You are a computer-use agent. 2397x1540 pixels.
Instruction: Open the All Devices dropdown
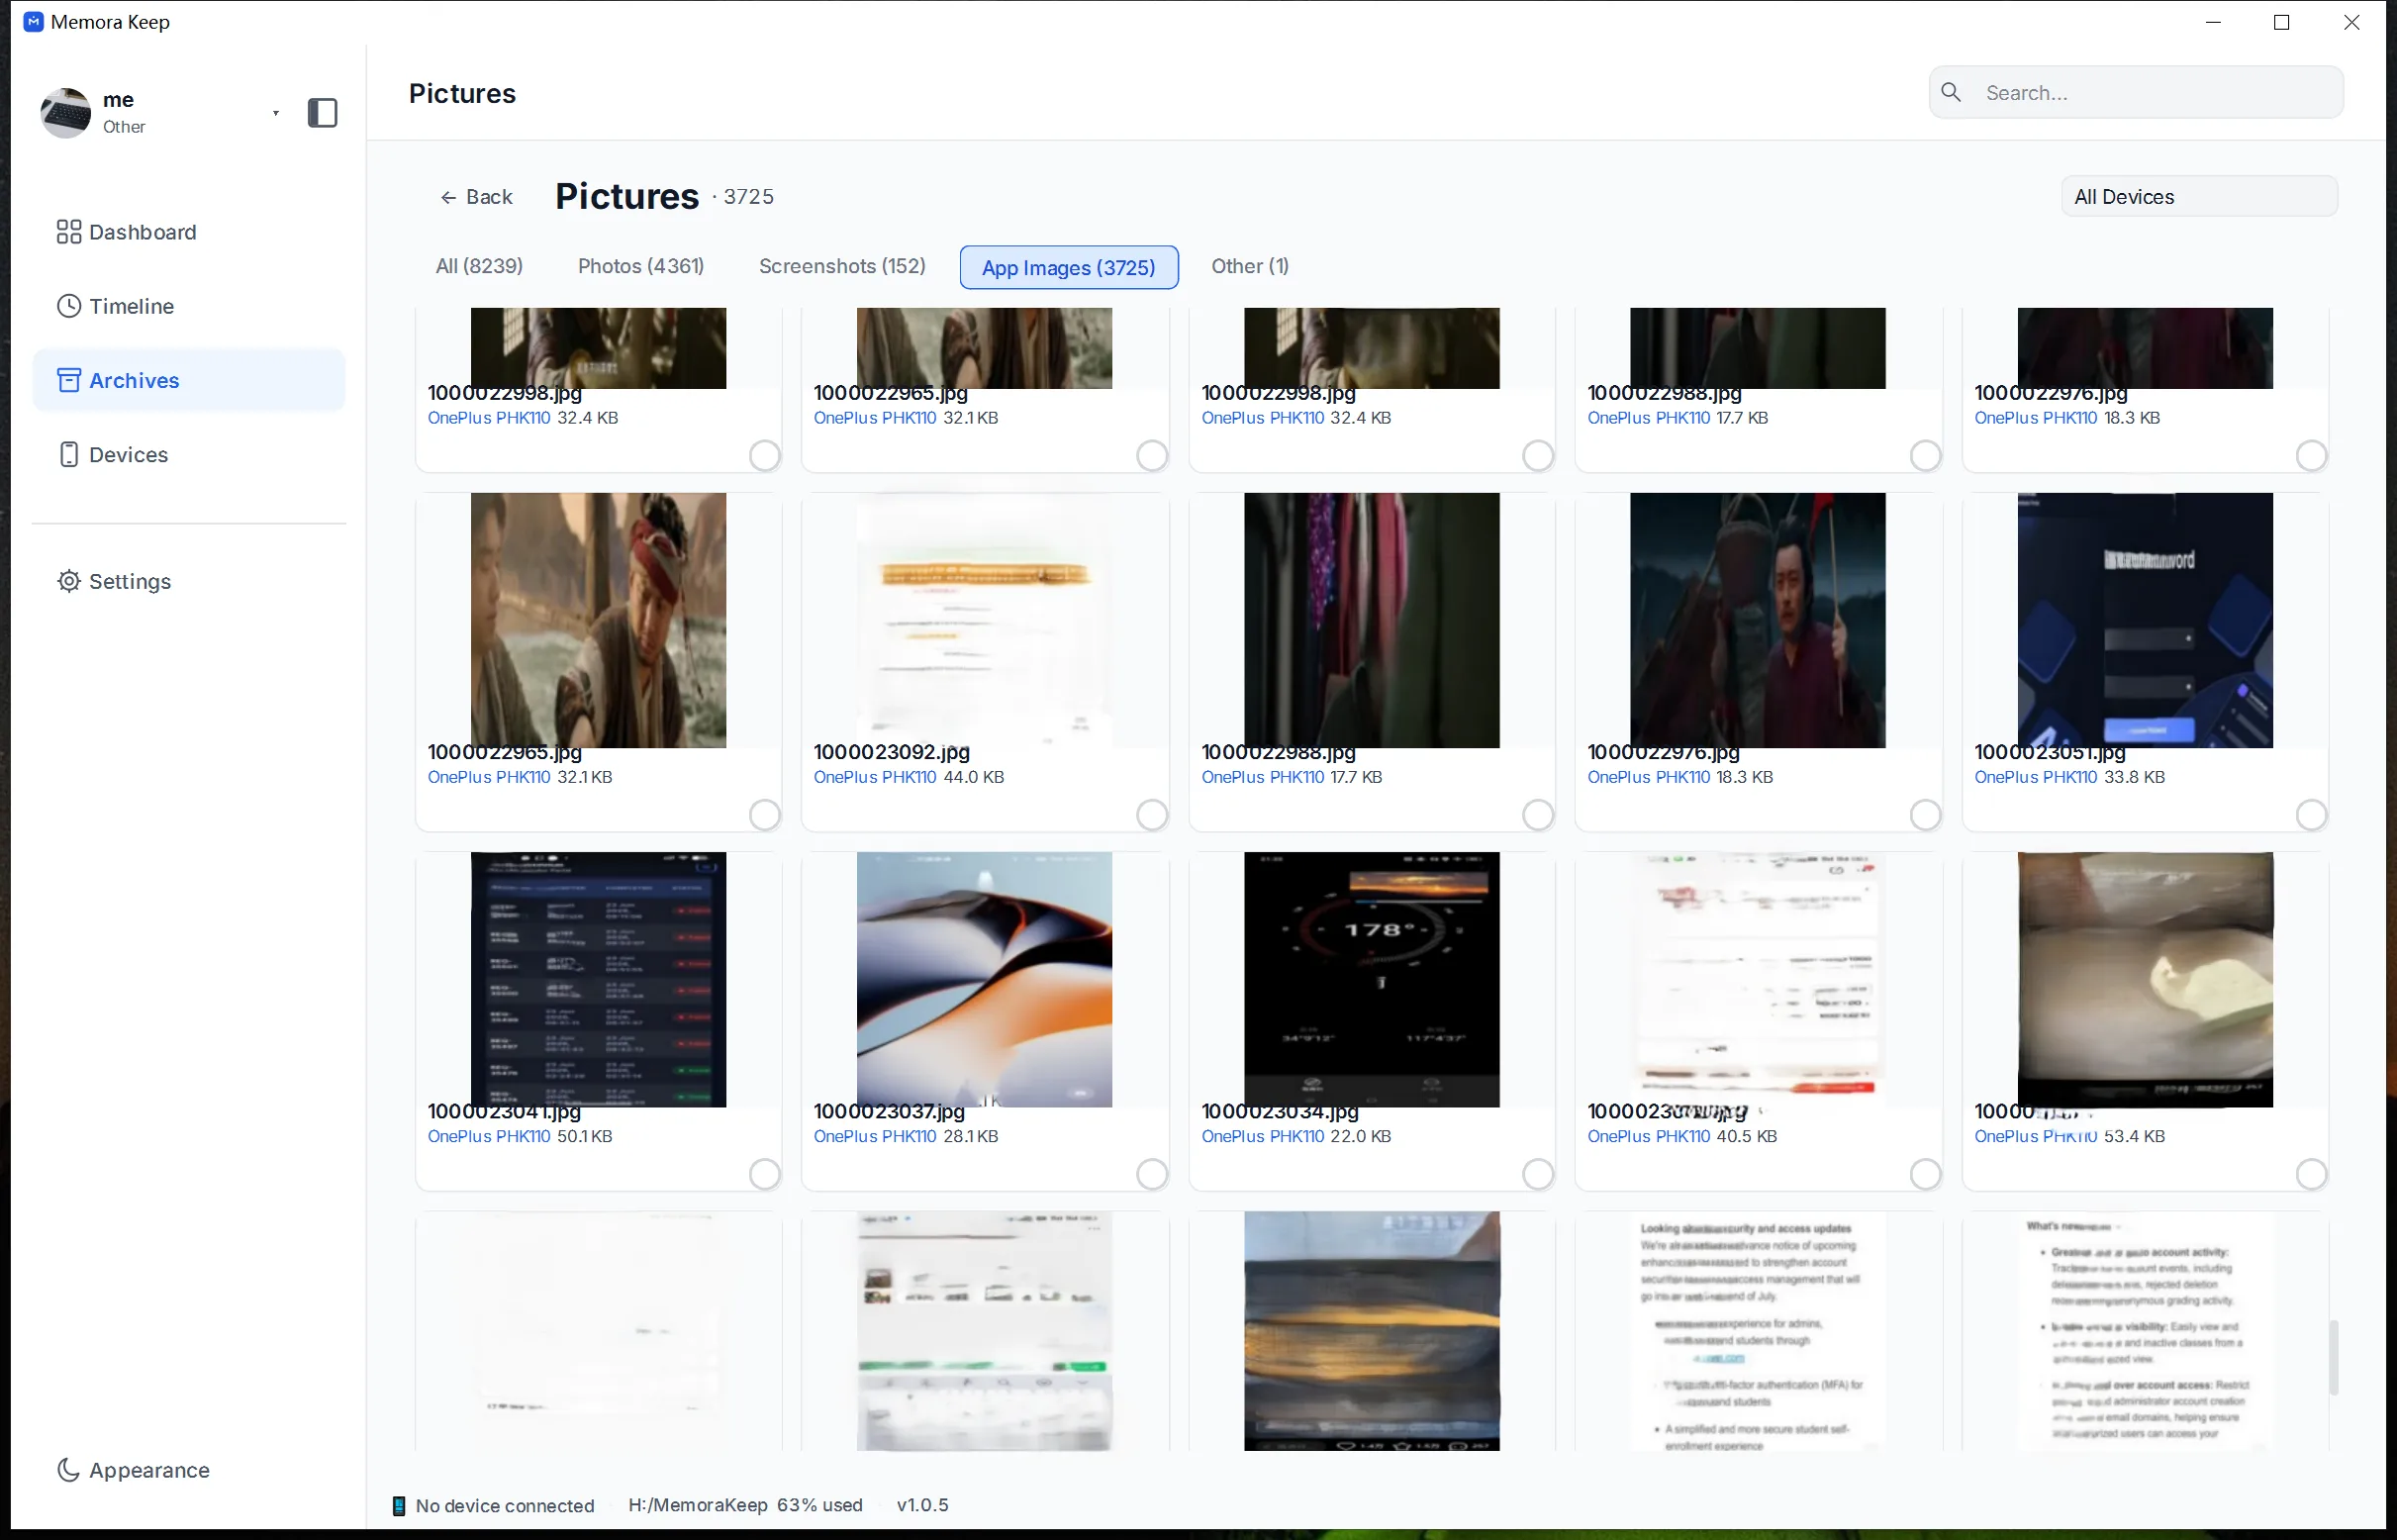pos(2199,196)
